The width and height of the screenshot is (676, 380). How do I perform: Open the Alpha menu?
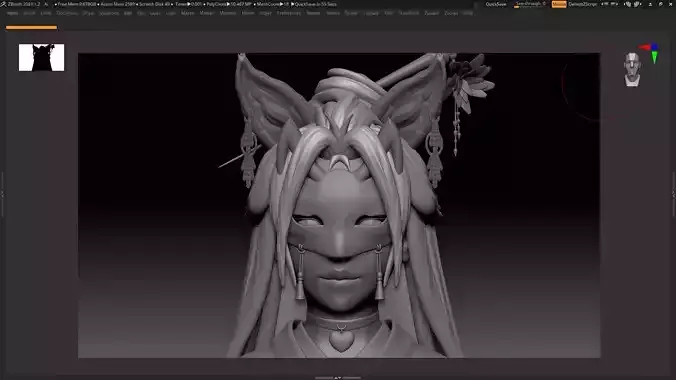coord(13,13)
